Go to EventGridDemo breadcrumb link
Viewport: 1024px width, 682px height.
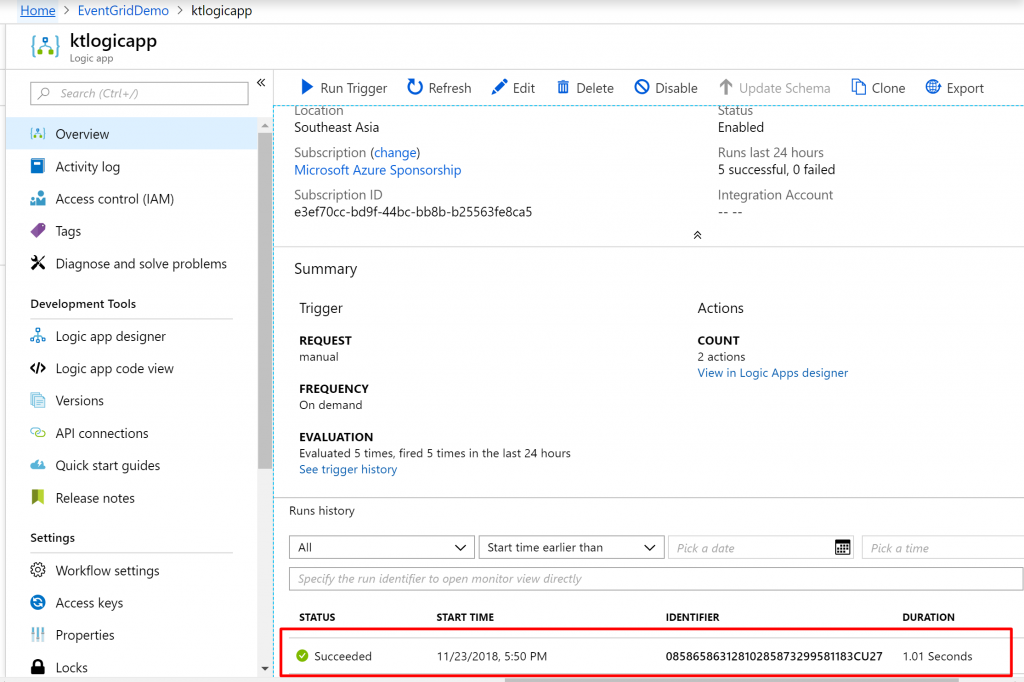123,10
